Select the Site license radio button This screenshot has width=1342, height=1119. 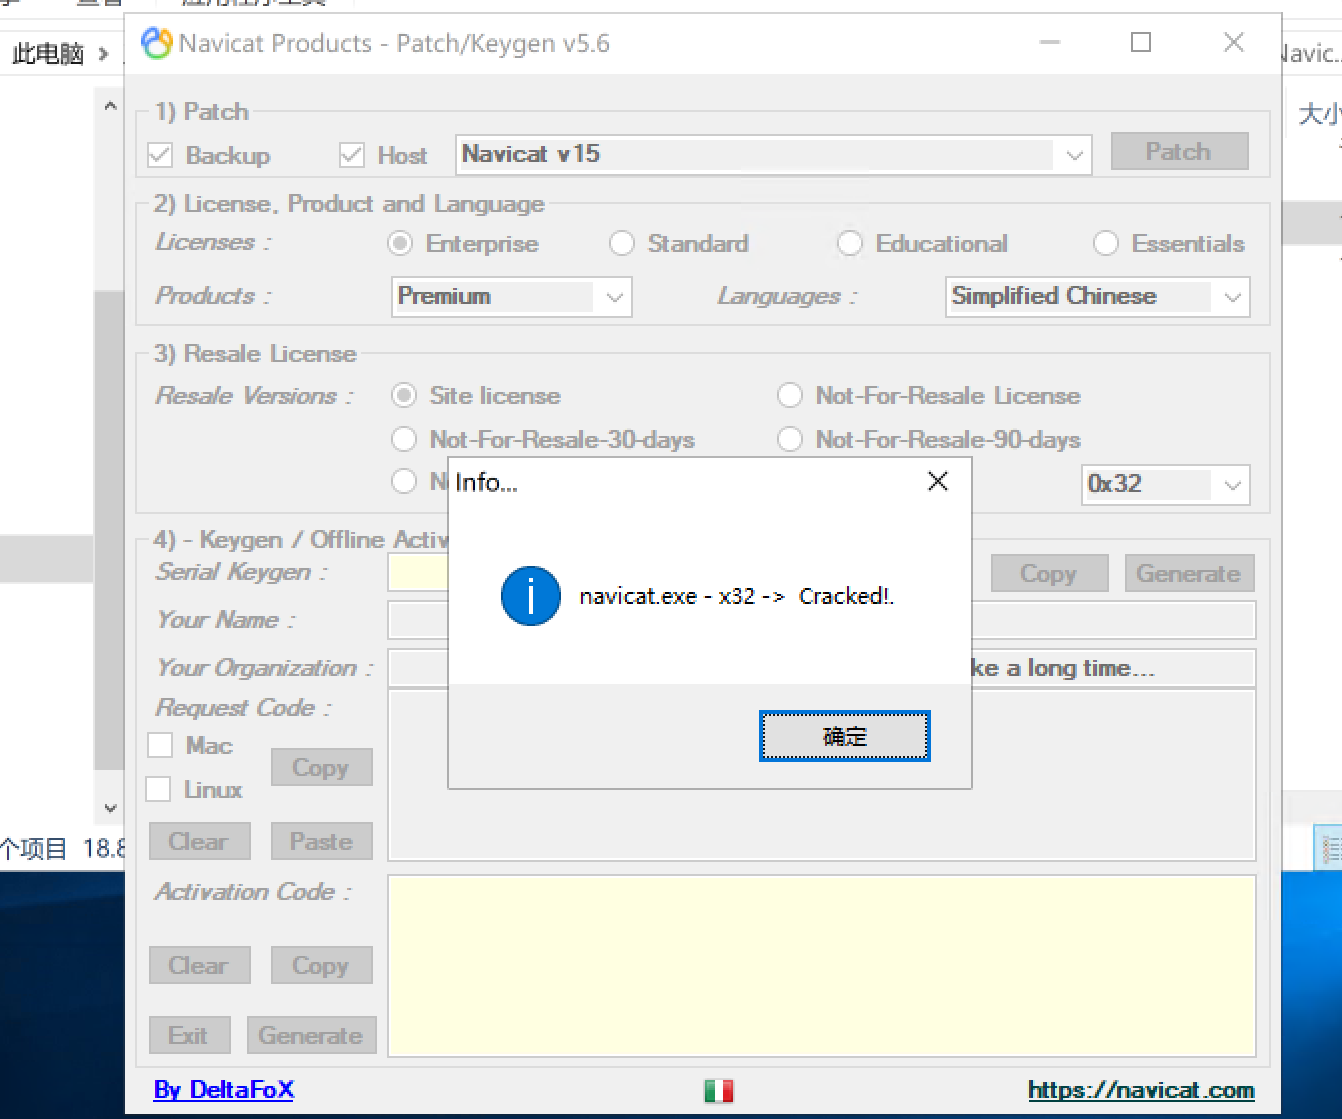[x=404, y=395]
